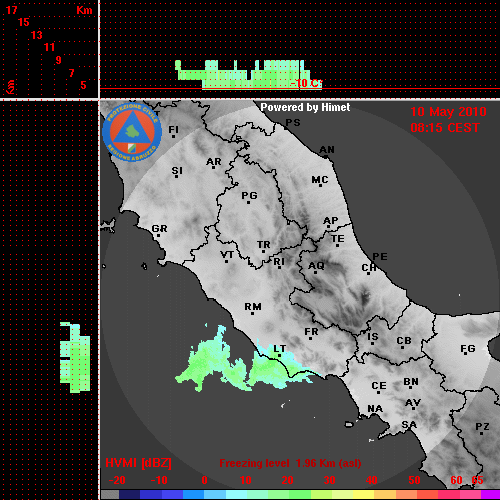Click the green echo in left cross-section
The height and width of the screenshot is (500, 500).
[75, 357]
